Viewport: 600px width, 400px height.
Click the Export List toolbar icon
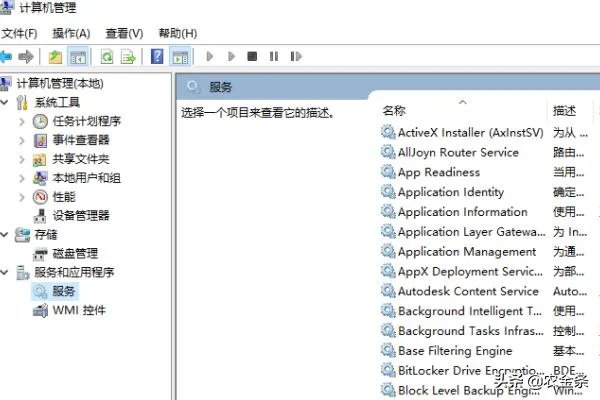(127, 57)
